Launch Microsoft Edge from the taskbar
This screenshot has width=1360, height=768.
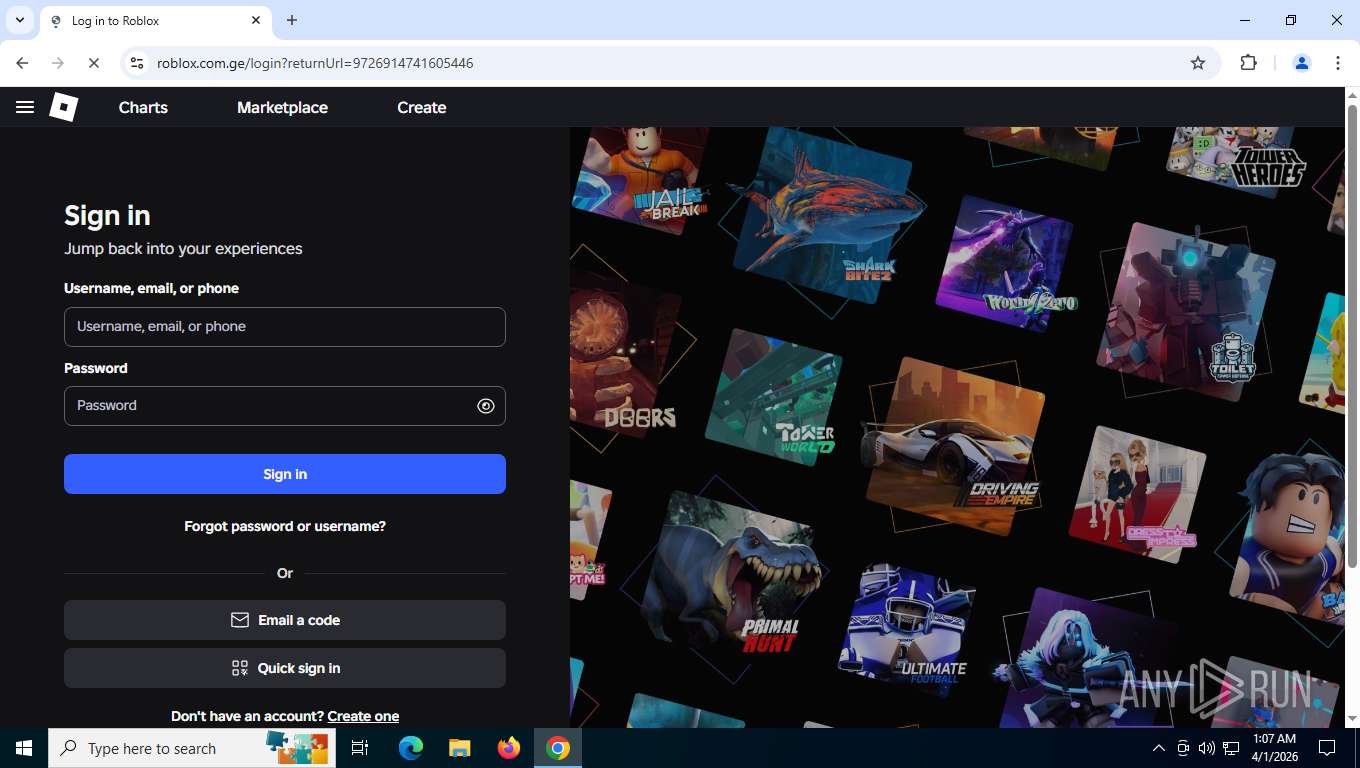click(411, 748)
